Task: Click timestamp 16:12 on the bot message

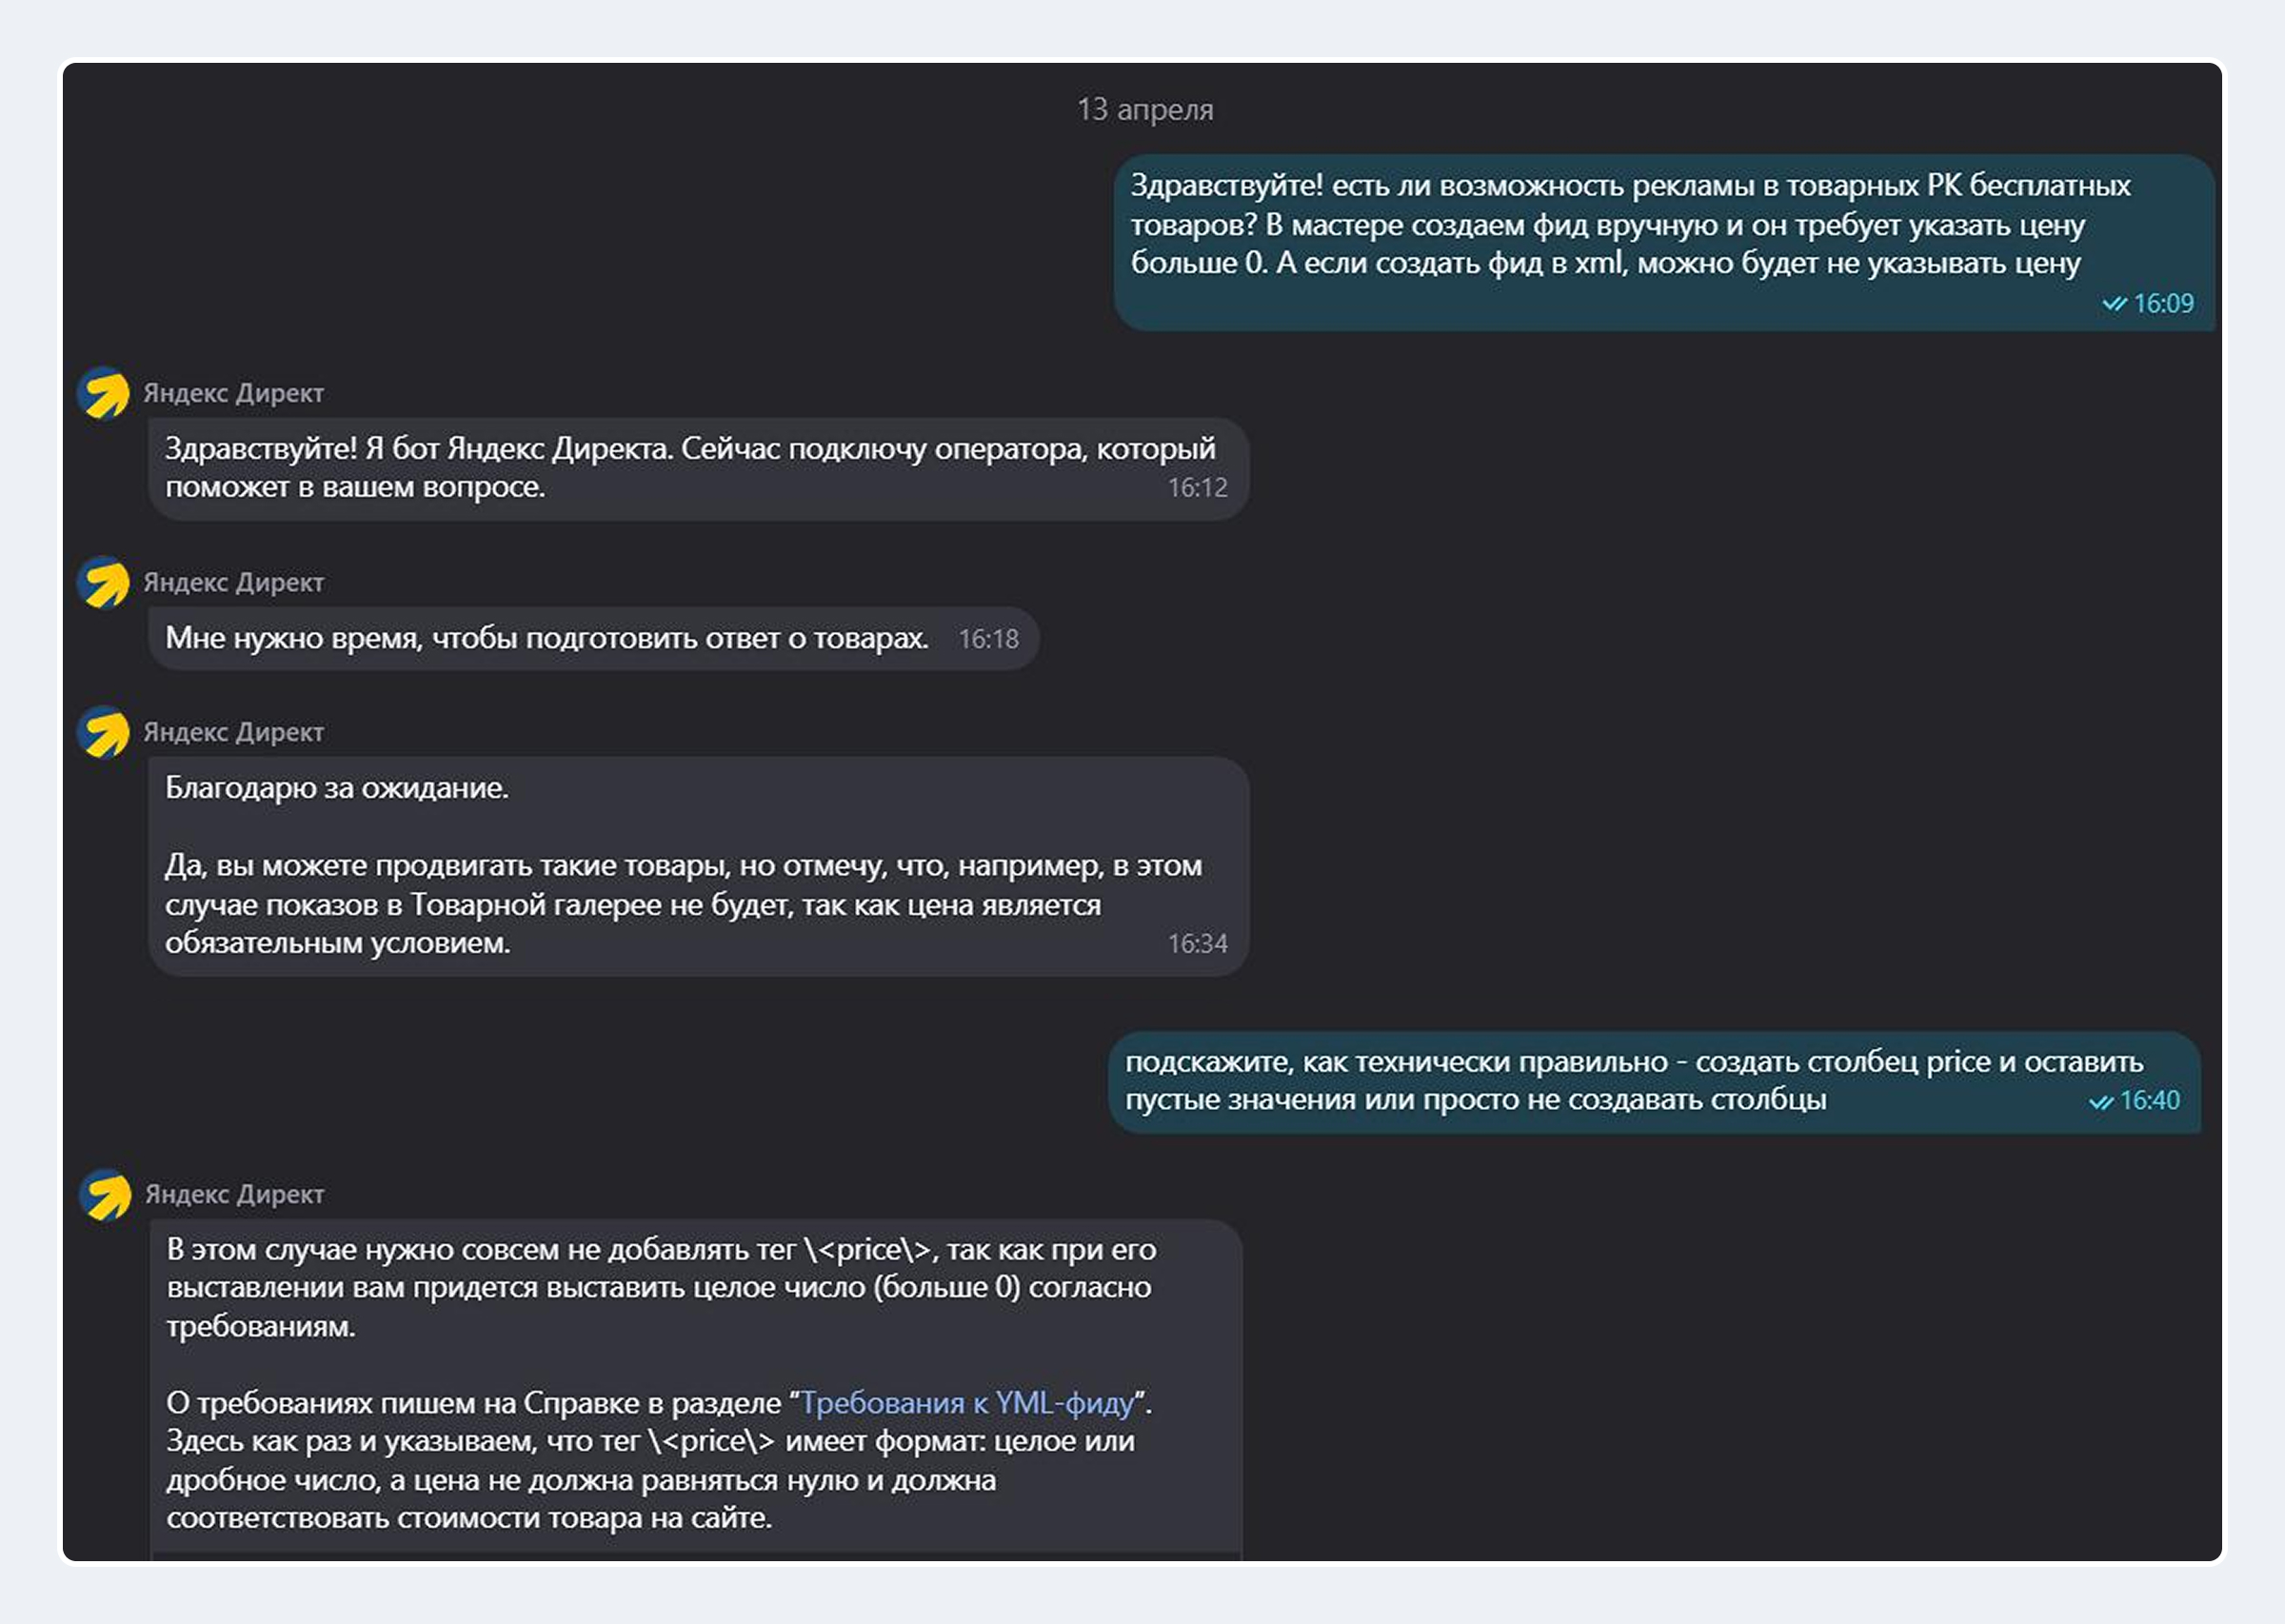Action: (1197, 488)
